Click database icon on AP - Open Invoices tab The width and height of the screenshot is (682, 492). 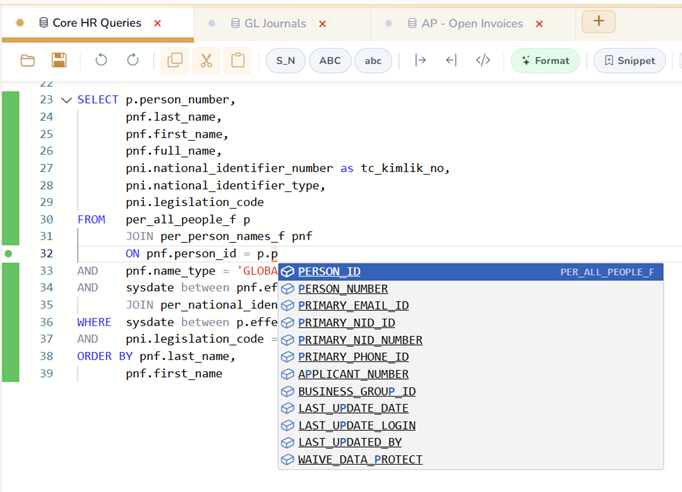[x=412, y=23]
